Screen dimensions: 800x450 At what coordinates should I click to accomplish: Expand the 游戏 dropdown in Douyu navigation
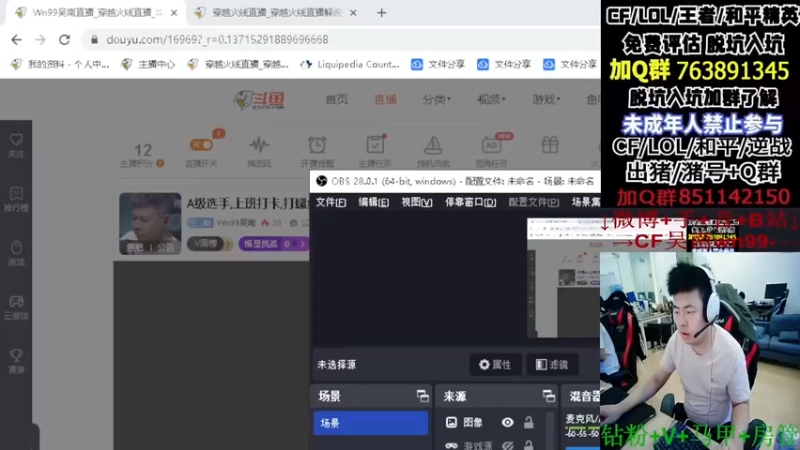point(546,99)
